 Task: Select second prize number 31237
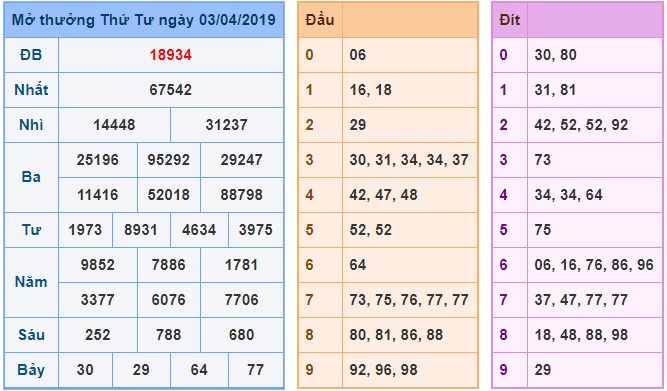(x=226, y=125)
